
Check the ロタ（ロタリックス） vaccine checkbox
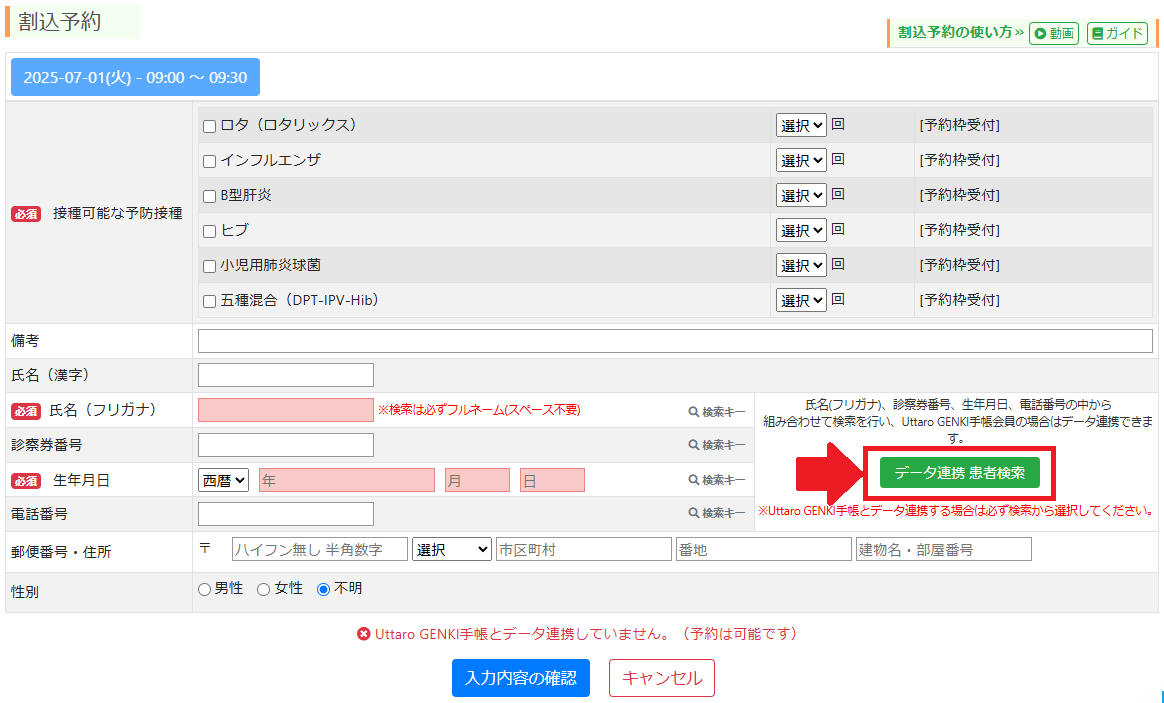[x=209, y=126]
